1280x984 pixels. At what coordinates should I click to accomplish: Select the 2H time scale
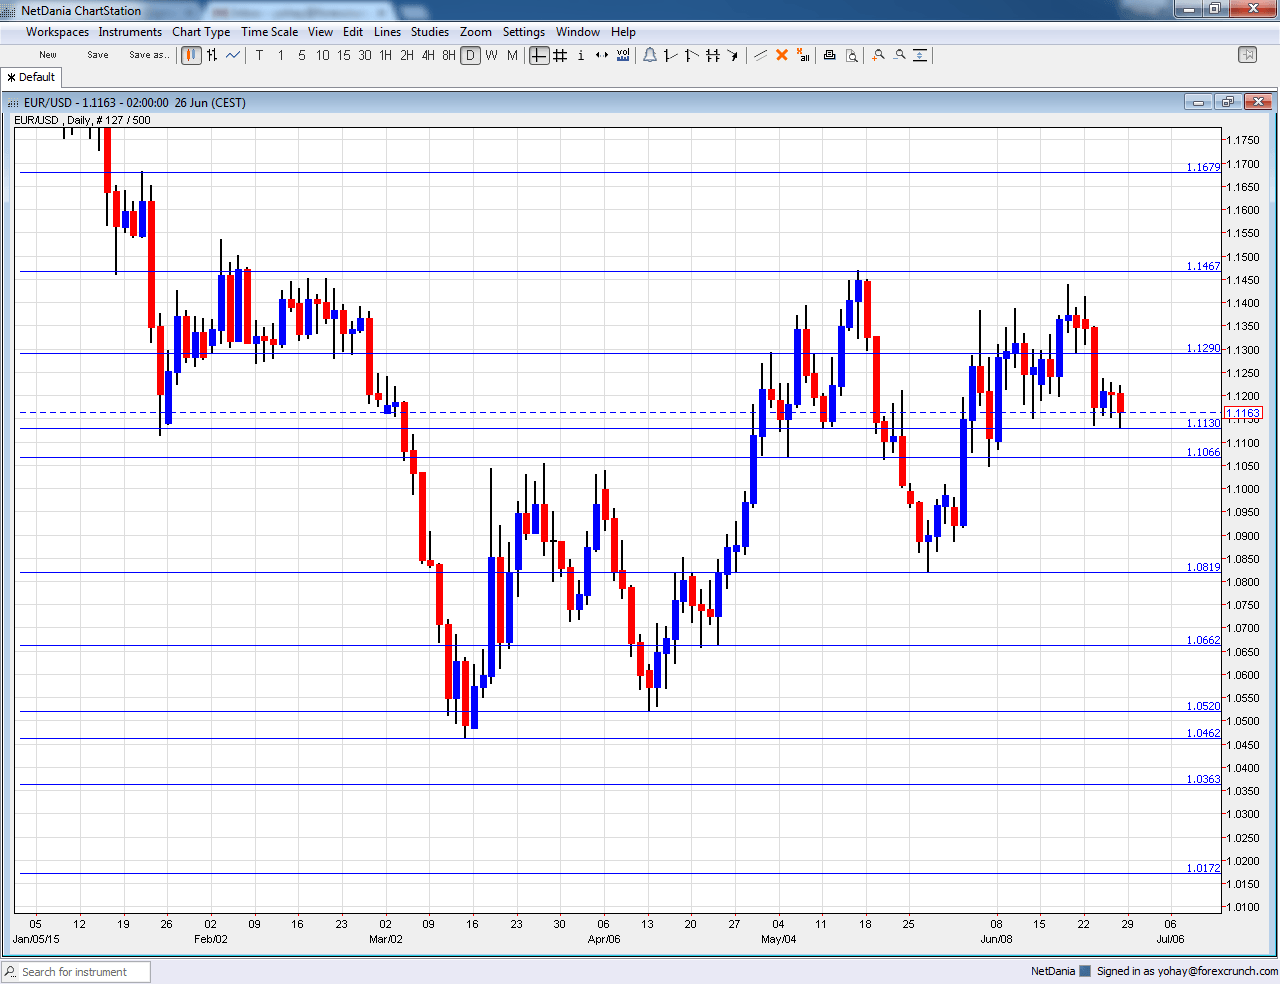pyautogui.click(x=407, y=55)
